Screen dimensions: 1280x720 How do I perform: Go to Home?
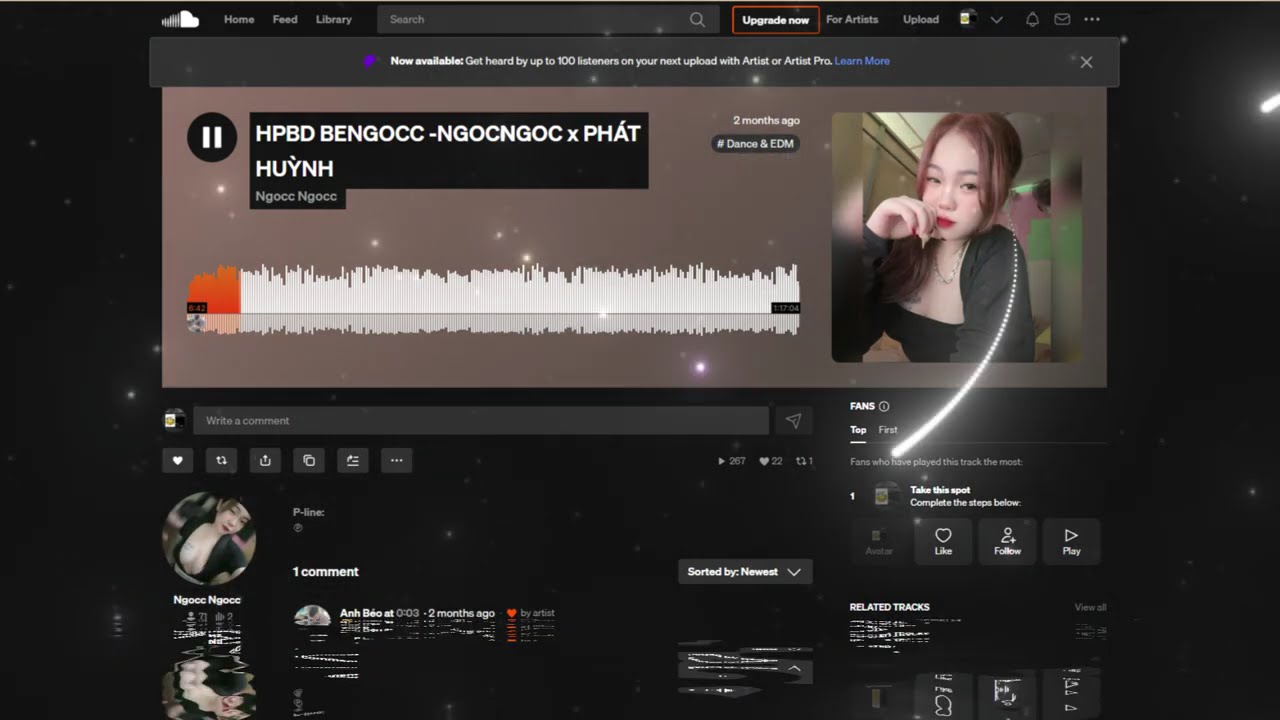pyautogui.click(x=239, y=19)
